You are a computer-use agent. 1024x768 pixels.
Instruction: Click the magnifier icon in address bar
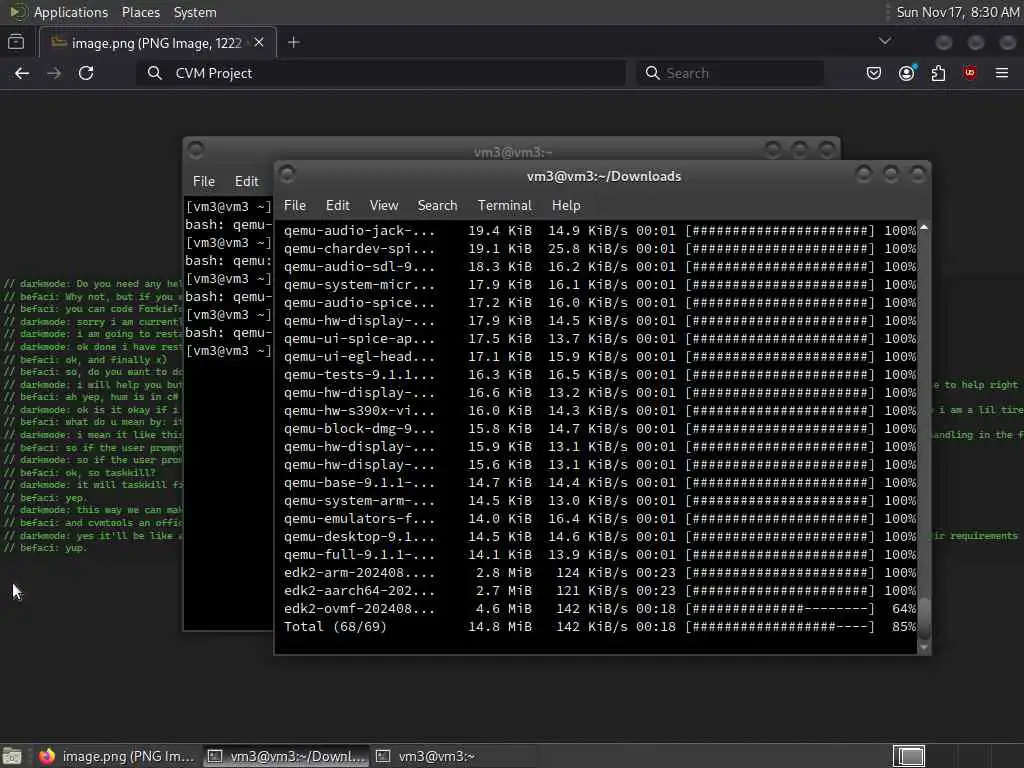(155, 73)
